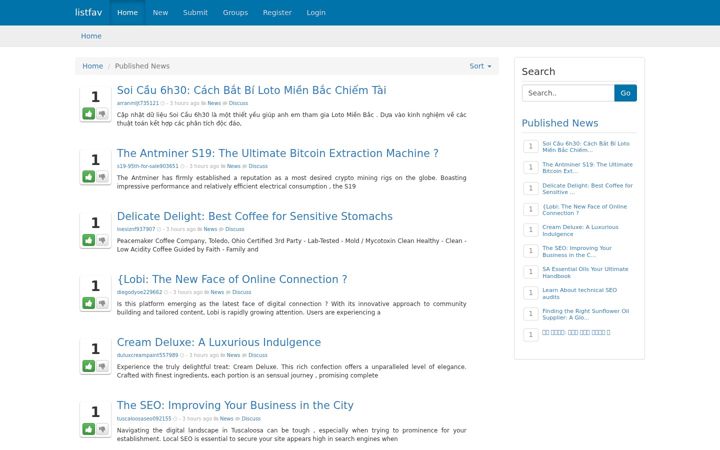The height and width of the screenshot is (450, 720).
Task: Click vote count beside sidebar Learn About technical SEO
Action: click(x=531, y=292)
